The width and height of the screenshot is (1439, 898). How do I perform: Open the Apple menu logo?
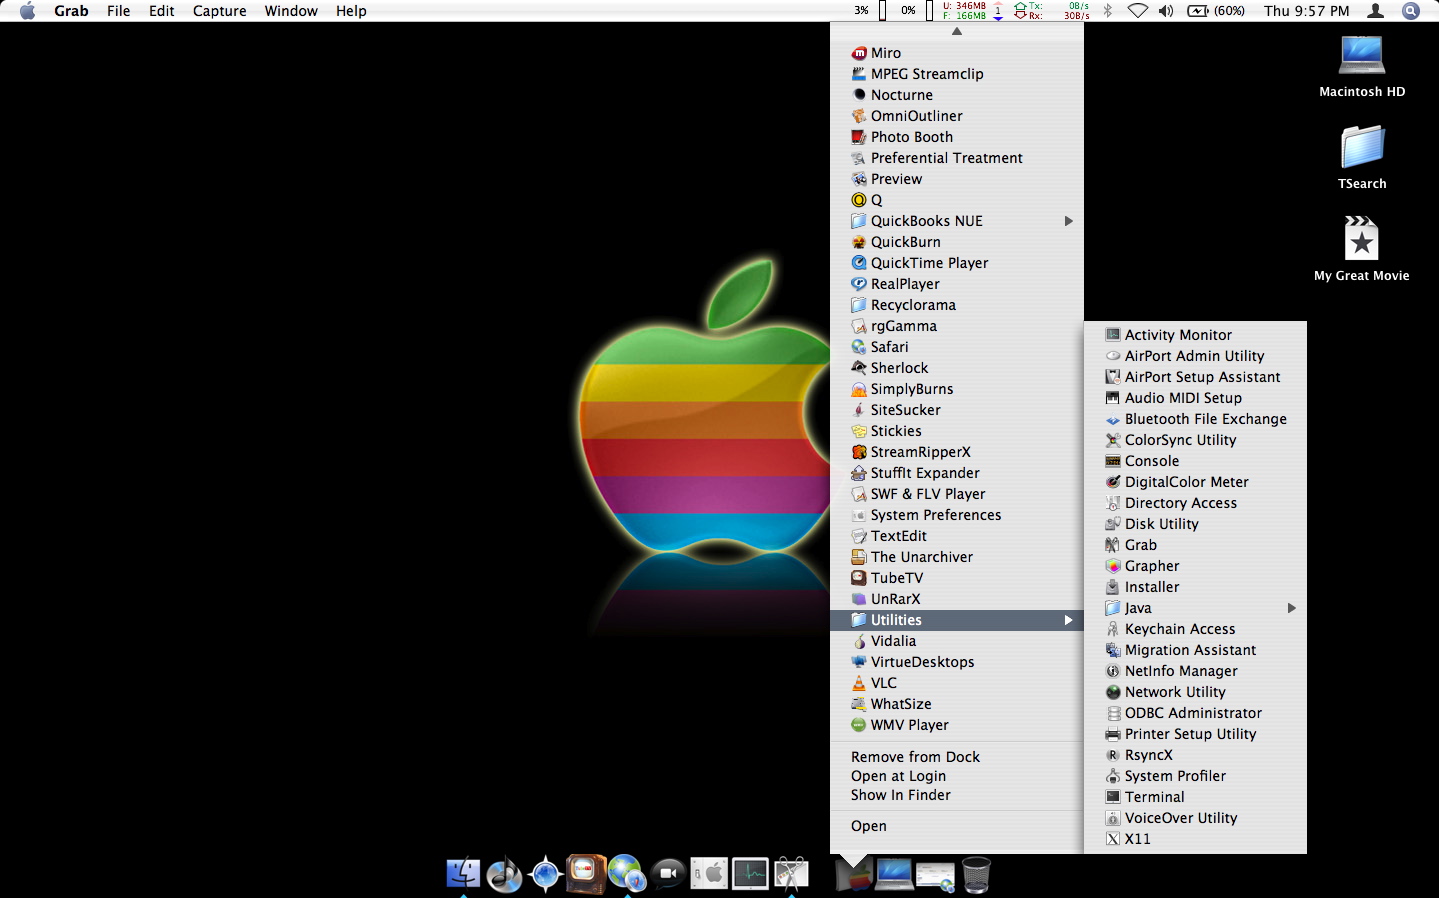(28, 11)
